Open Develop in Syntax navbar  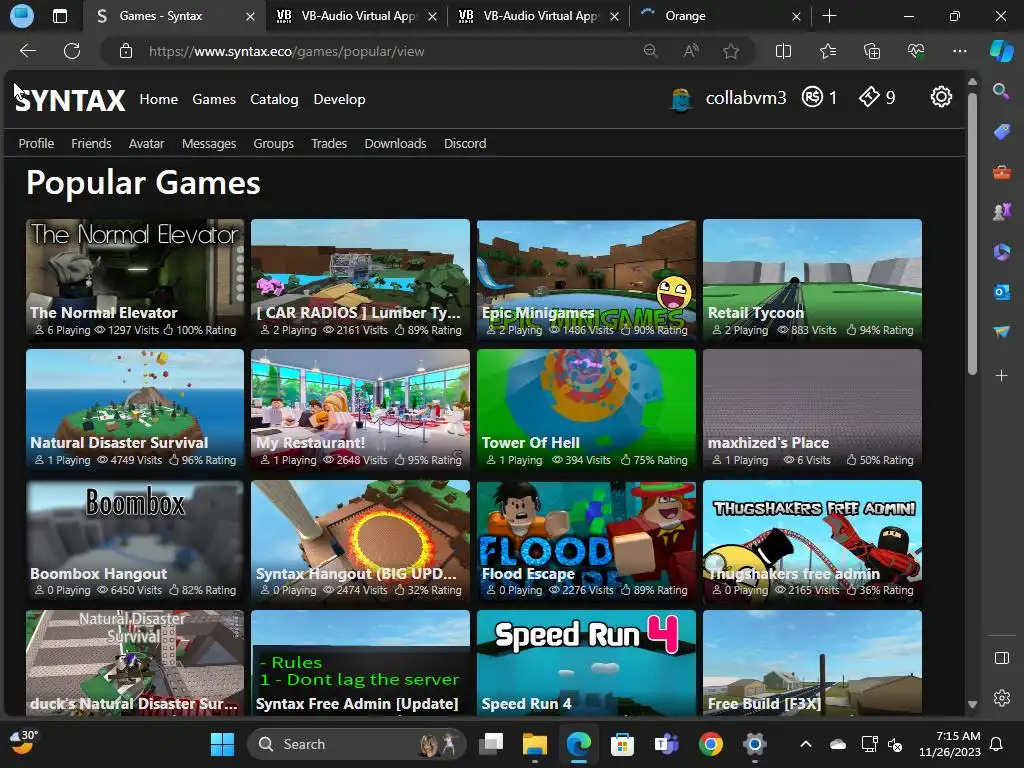point(339,99)
